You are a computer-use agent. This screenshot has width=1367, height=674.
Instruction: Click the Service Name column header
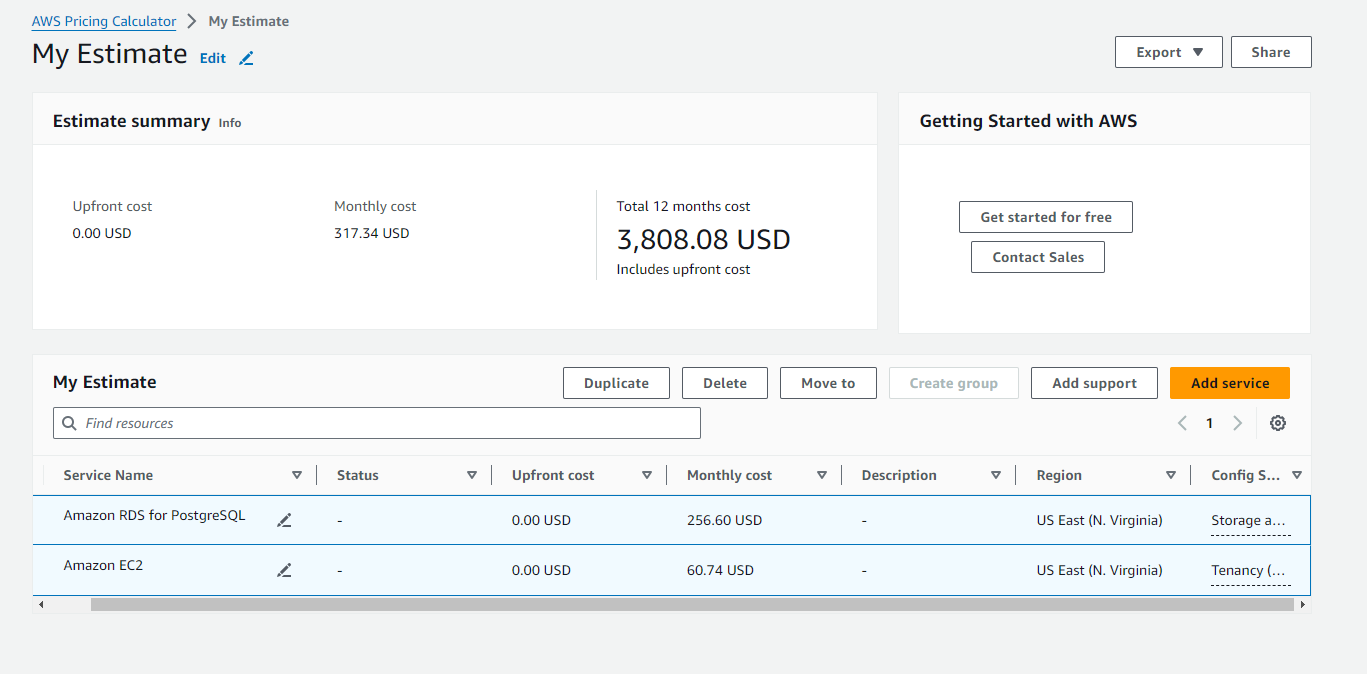[108, 475]
